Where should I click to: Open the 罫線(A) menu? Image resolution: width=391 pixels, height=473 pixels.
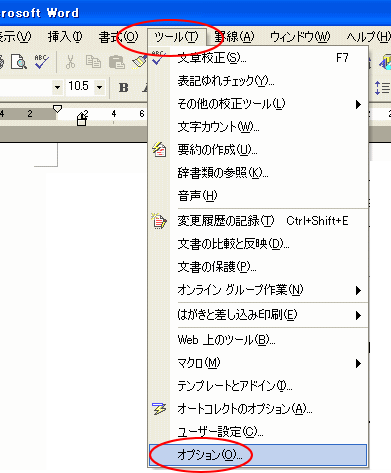[234, 37]
